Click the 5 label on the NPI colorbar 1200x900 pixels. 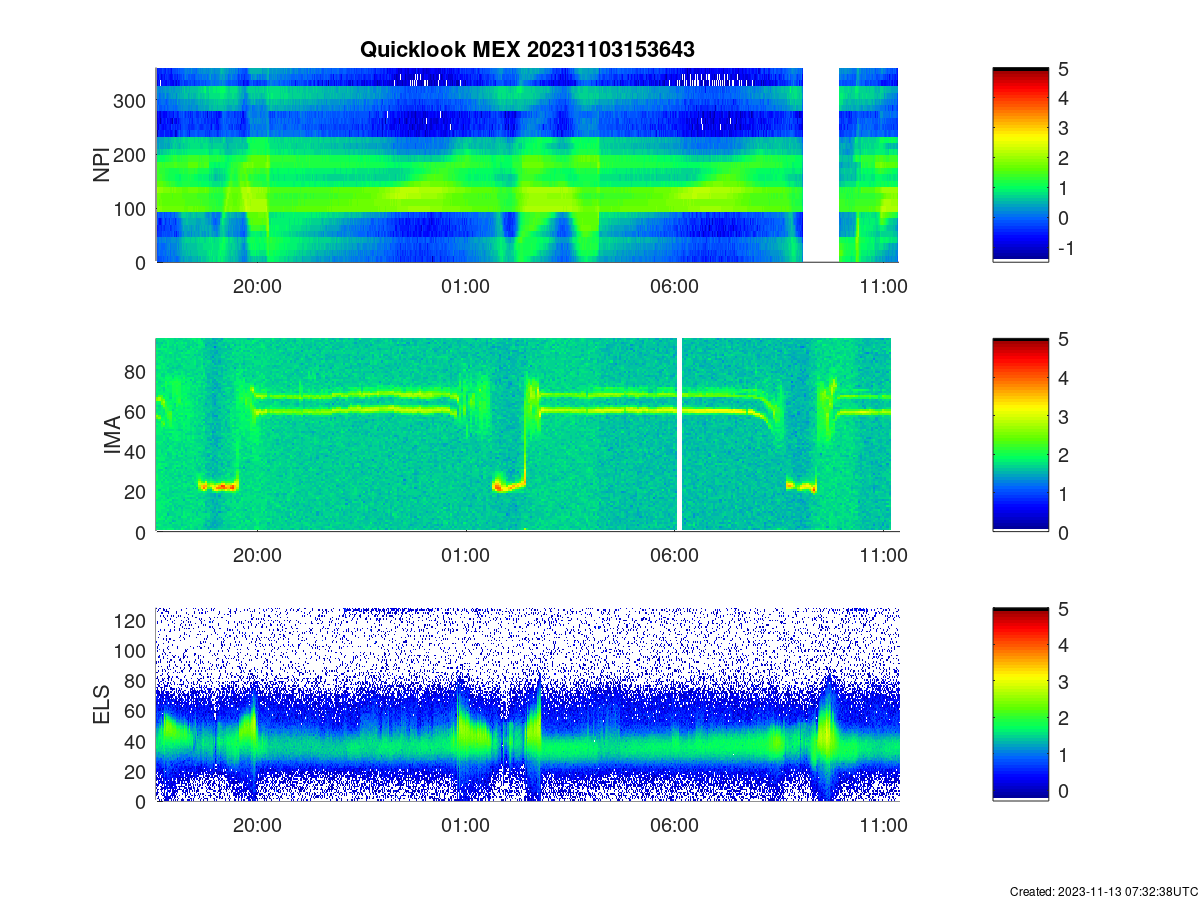[1063, 69]
